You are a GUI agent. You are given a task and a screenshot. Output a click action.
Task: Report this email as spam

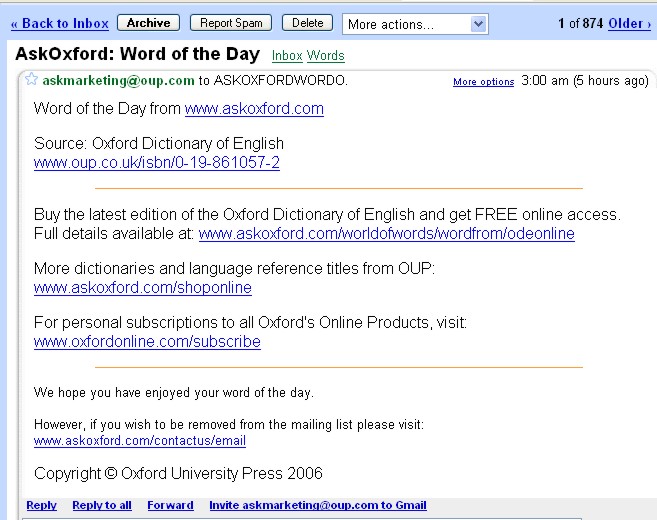[231, 23]
